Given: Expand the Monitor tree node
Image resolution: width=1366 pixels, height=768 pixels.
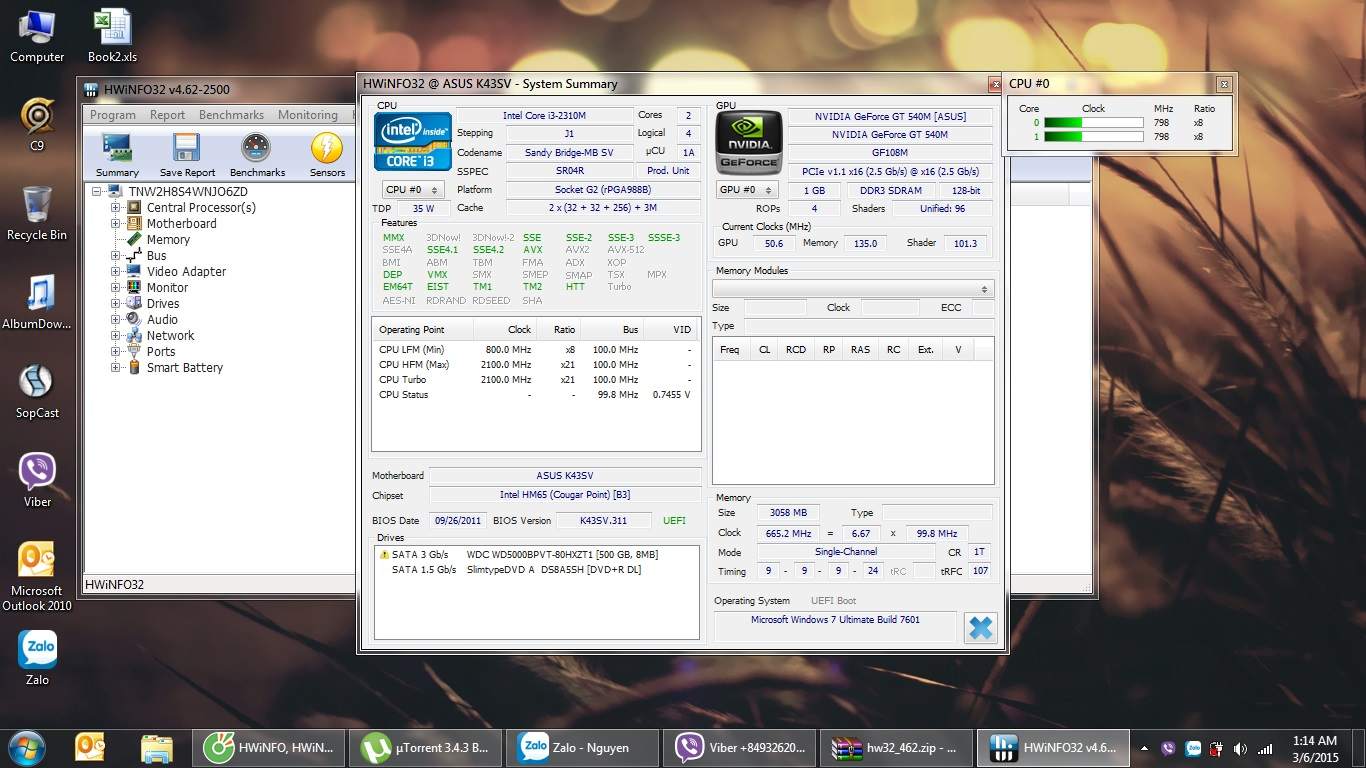Looking at the screenshot, I should (x=116, y=288).
